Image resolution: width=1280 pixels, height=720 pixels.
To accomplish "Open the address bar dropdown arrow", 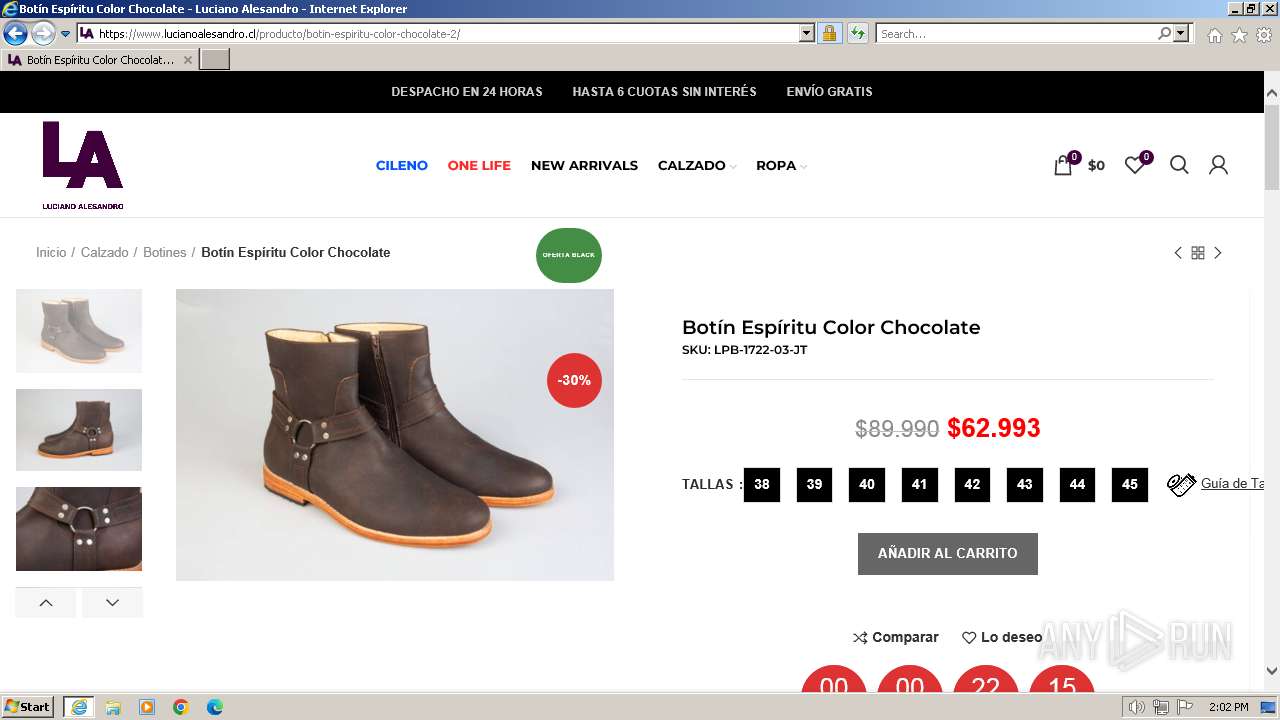I will tap(807, 33).
